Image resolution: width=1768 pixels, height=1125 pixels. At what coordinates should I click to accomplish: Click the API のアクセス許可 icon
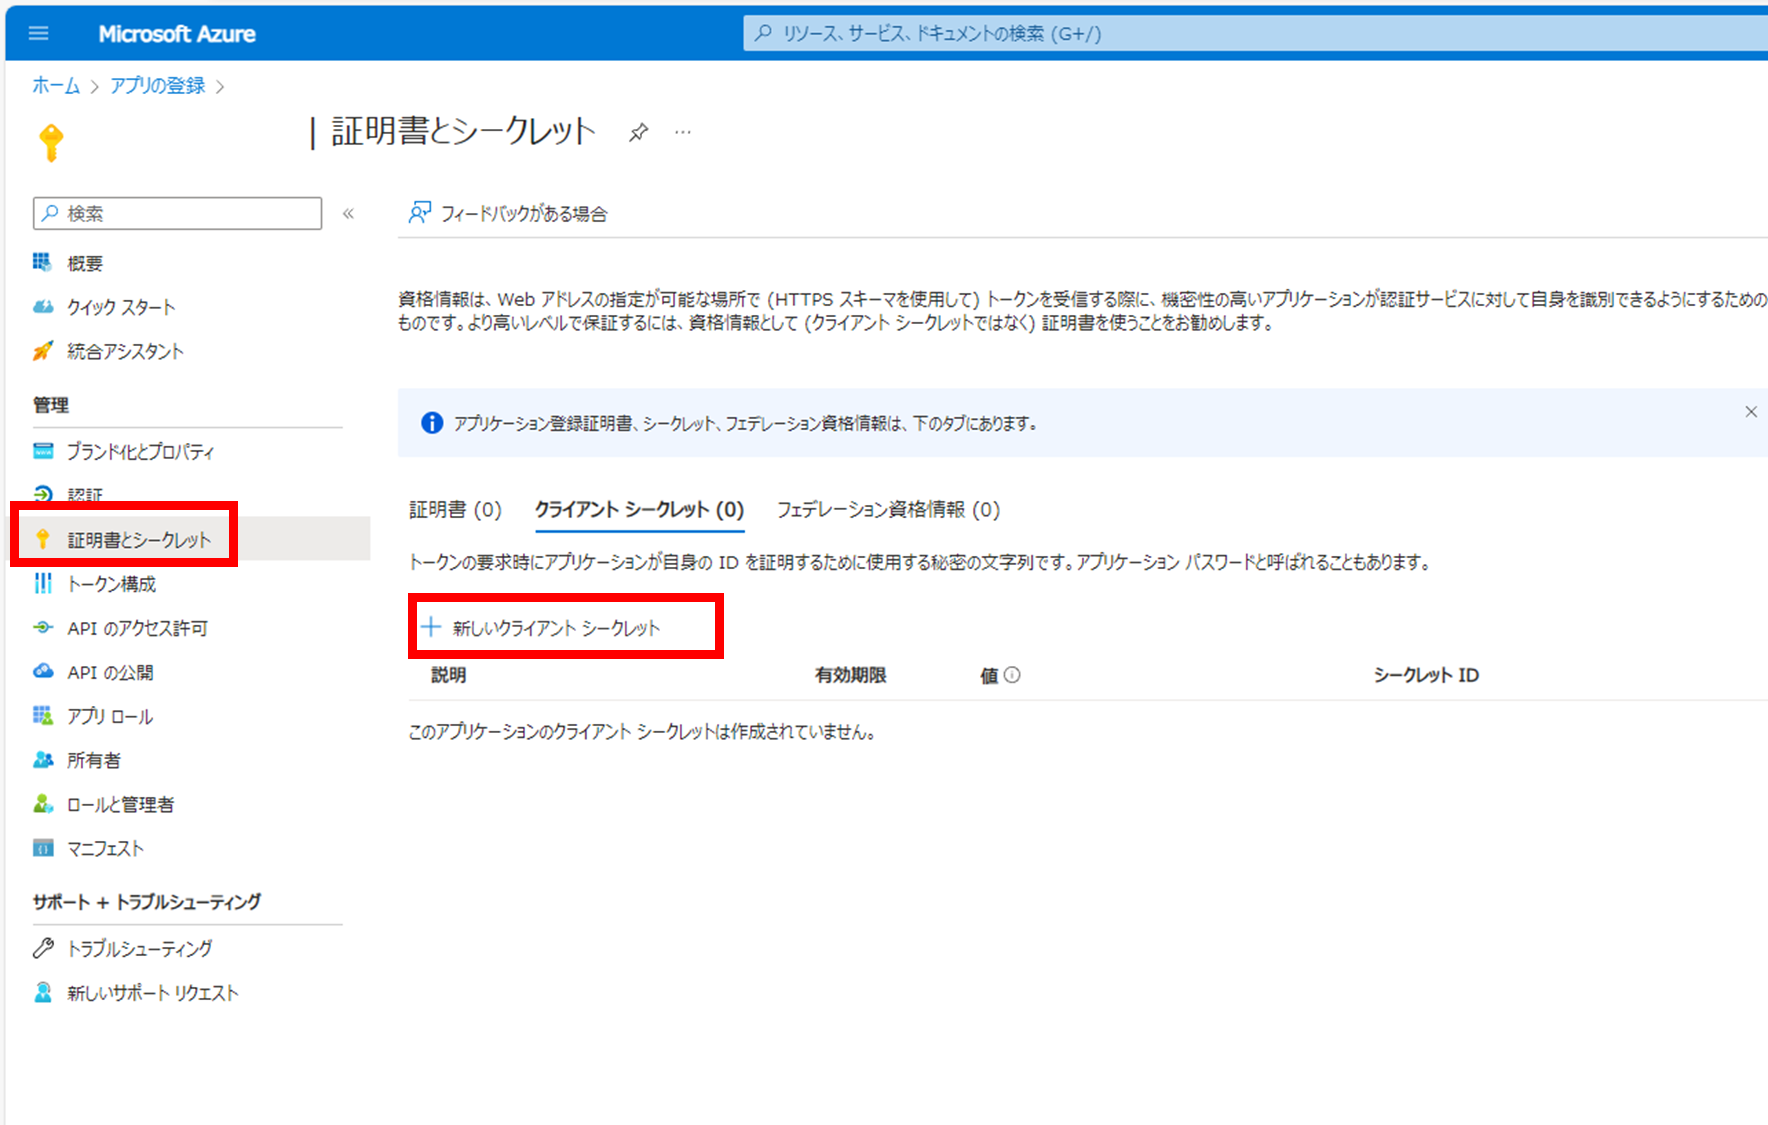click(43, 628)
